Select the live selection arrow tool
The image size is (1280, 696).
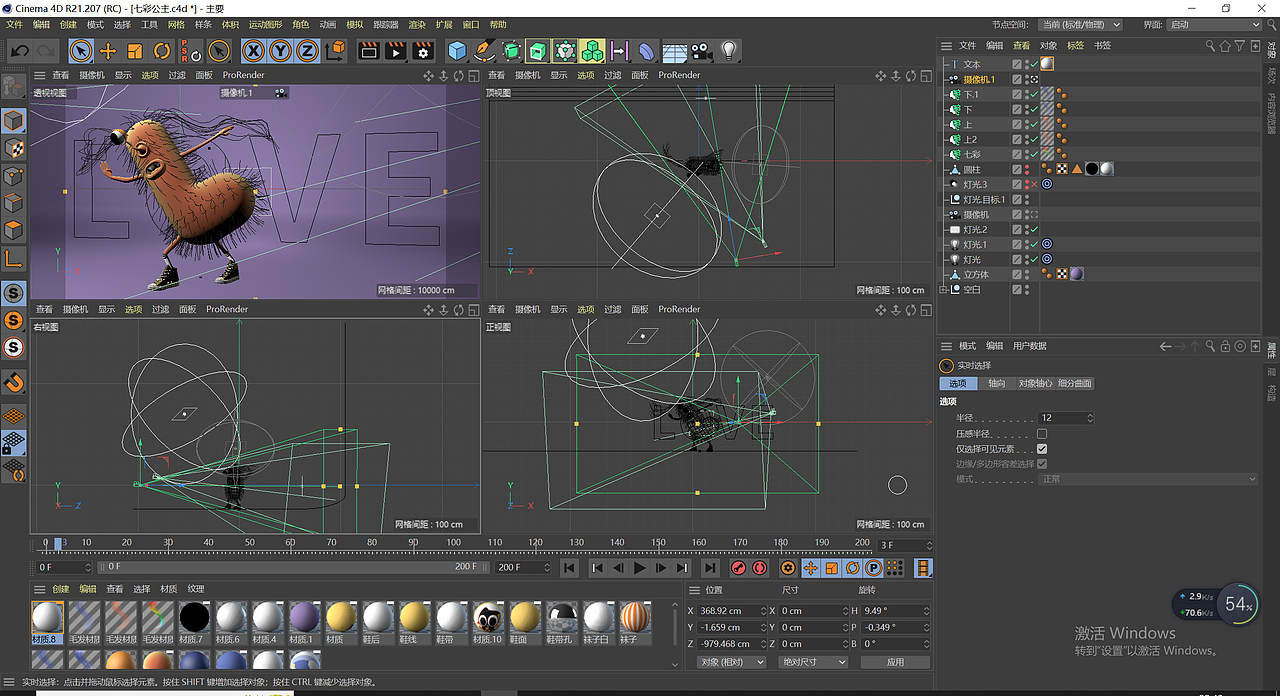[81, 51]
